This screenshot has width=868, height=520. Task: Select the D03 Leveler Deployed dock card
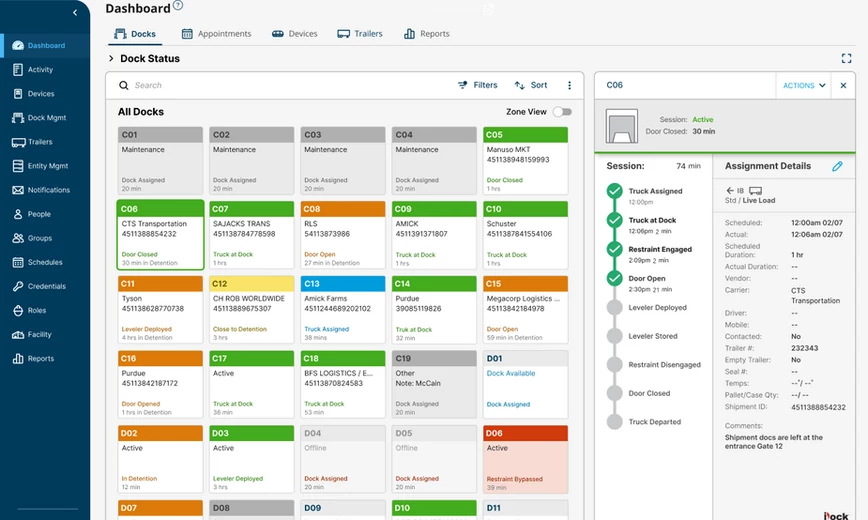[251, 459]
